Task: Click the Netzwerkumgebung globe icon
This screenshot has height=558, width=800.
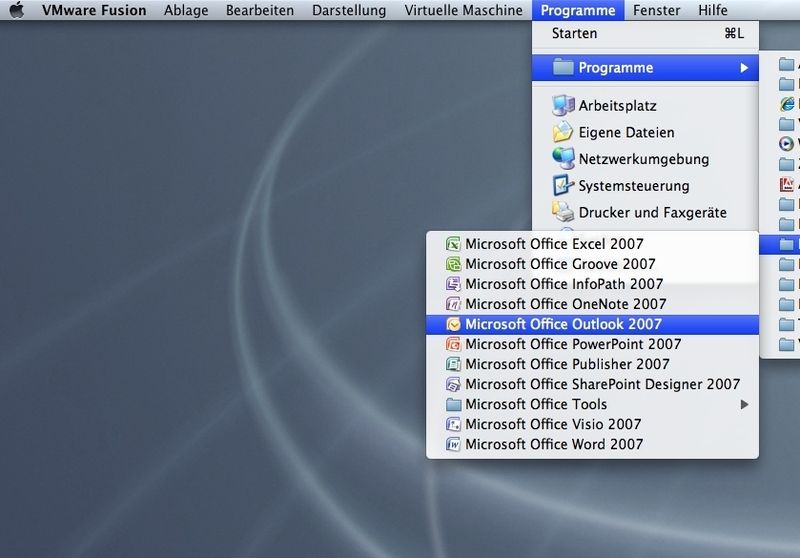Action: click(x=563, y=159)
